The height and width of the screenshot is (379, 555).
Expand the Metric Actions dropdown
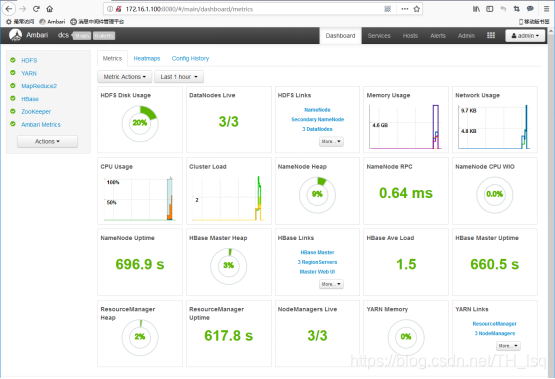click(x=125, y=77)
